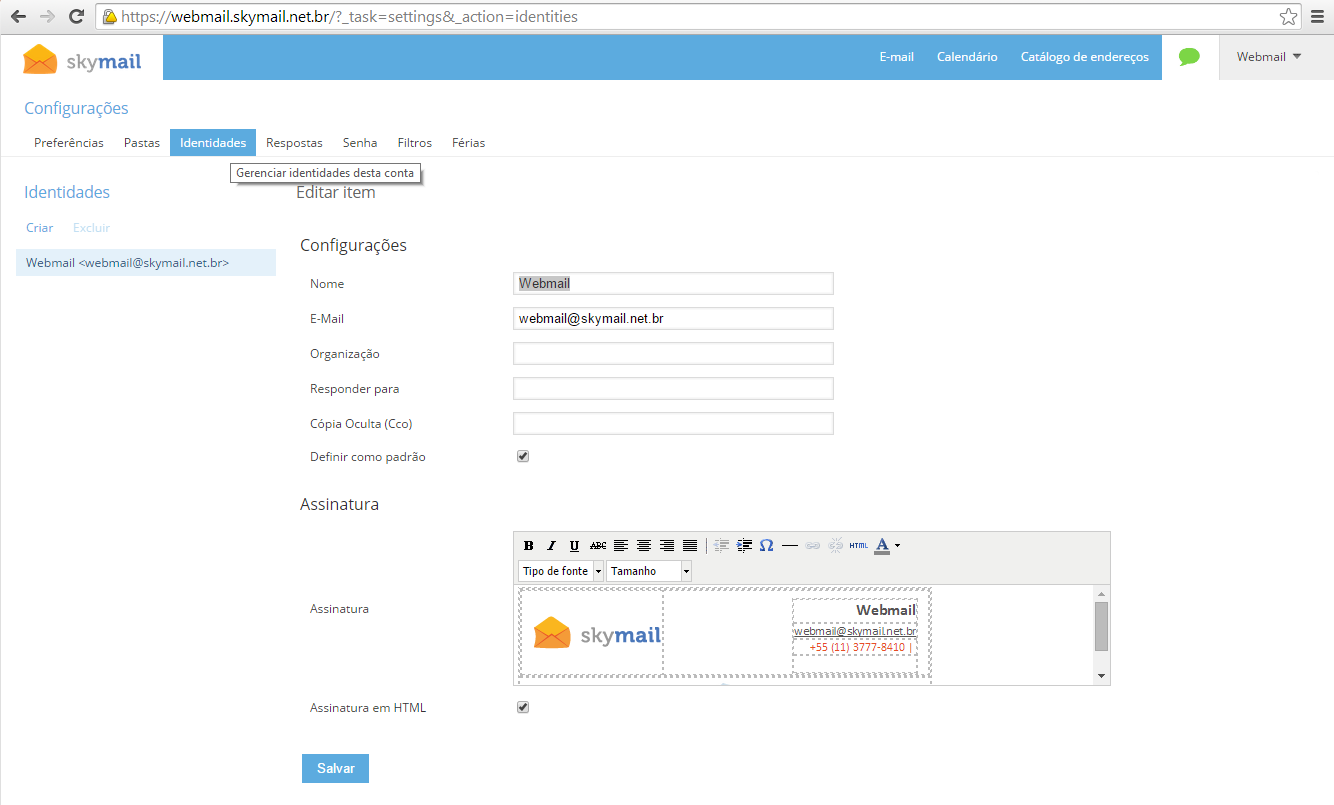1334x805 pixels.
Task: Click the SSL padlock in address bar
Action: tap(110, 17)
